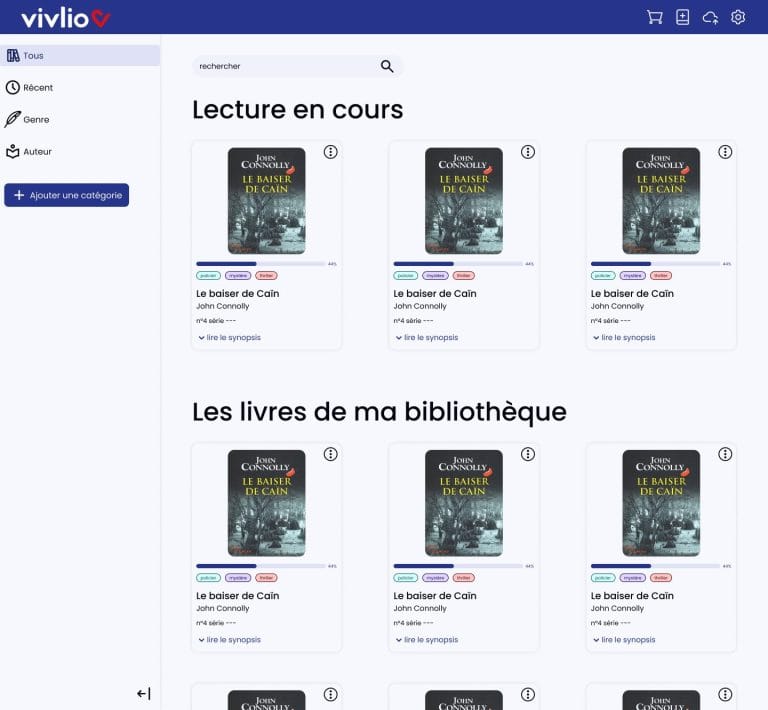Click the clock icon beside Récent
This screenshot has width=768, height=710.
tap(13, 88)
